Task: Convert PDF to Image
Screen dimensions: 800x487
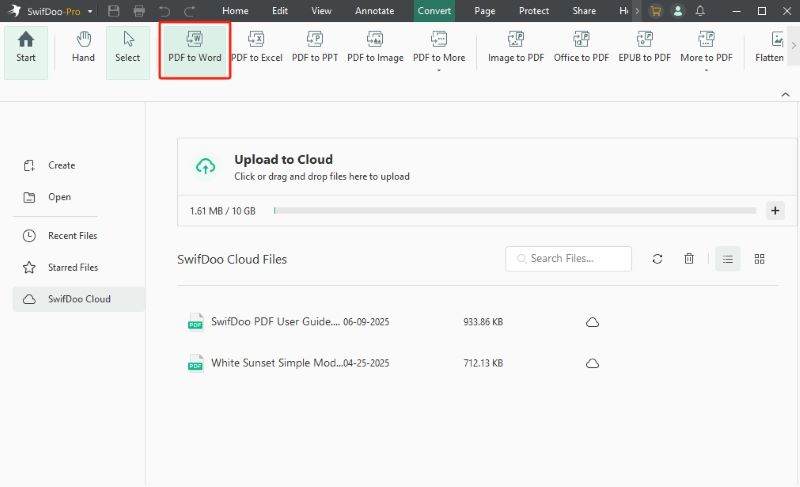Action: coord(376,47)
